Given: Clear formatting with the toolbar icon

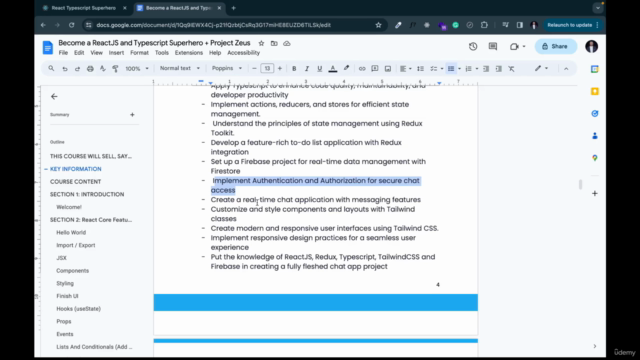Looking at the screenshot, I should coord(511,69).
